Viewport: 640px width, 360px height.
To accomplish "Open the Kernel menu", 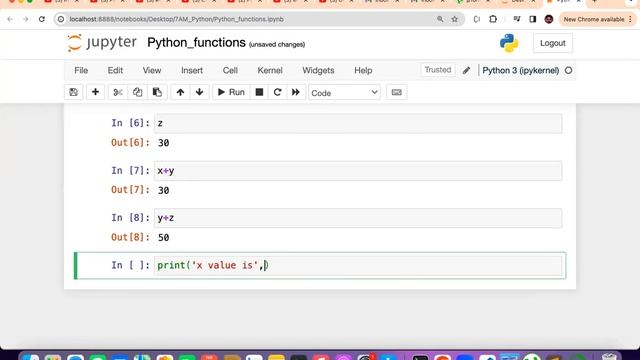I will (270, 70).
